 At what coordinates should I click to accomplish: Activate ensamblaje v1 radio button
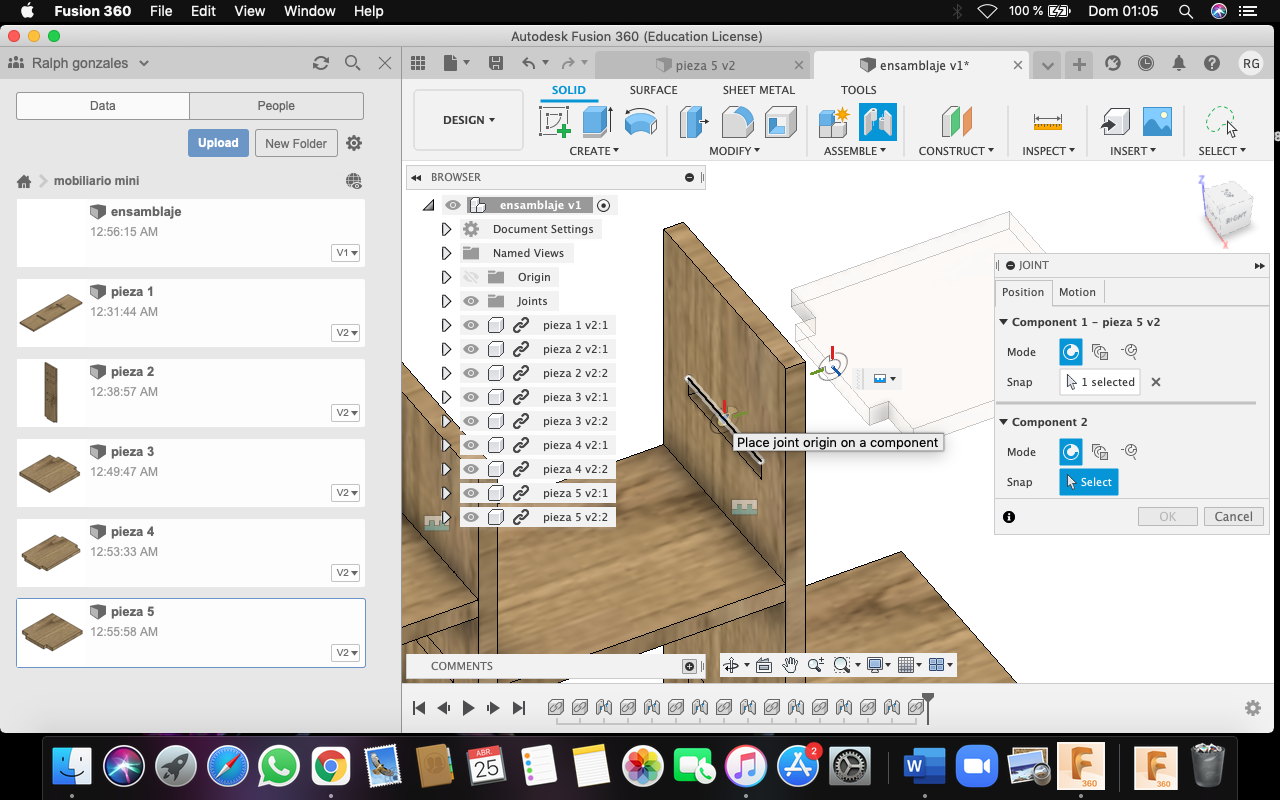click(603, 205)
